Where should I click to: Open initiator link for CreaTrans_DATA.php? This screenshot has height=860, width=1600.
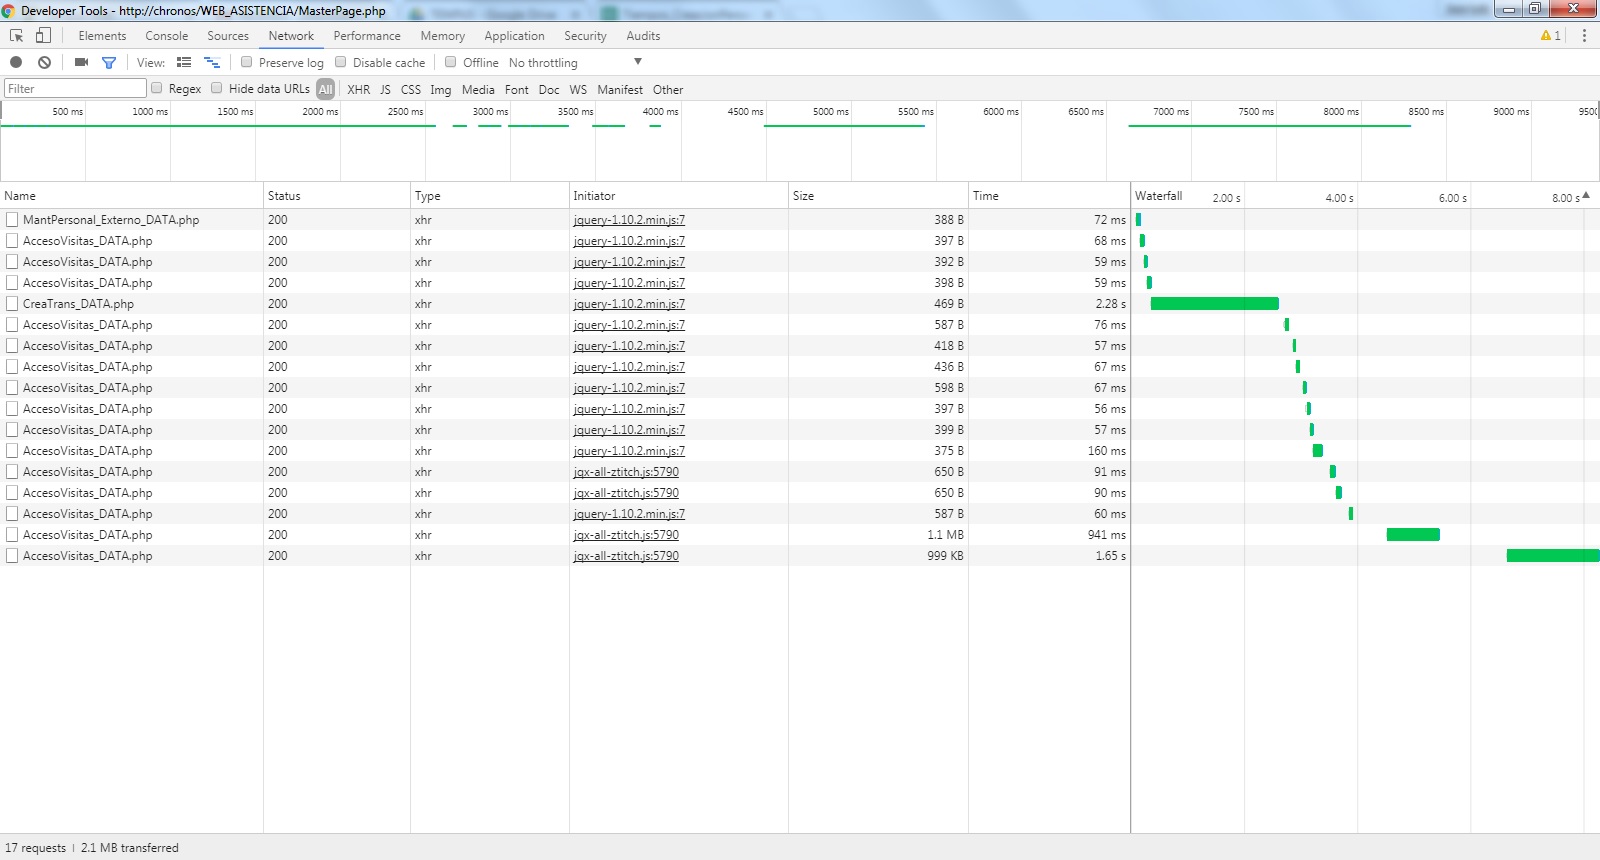(629, 304)
